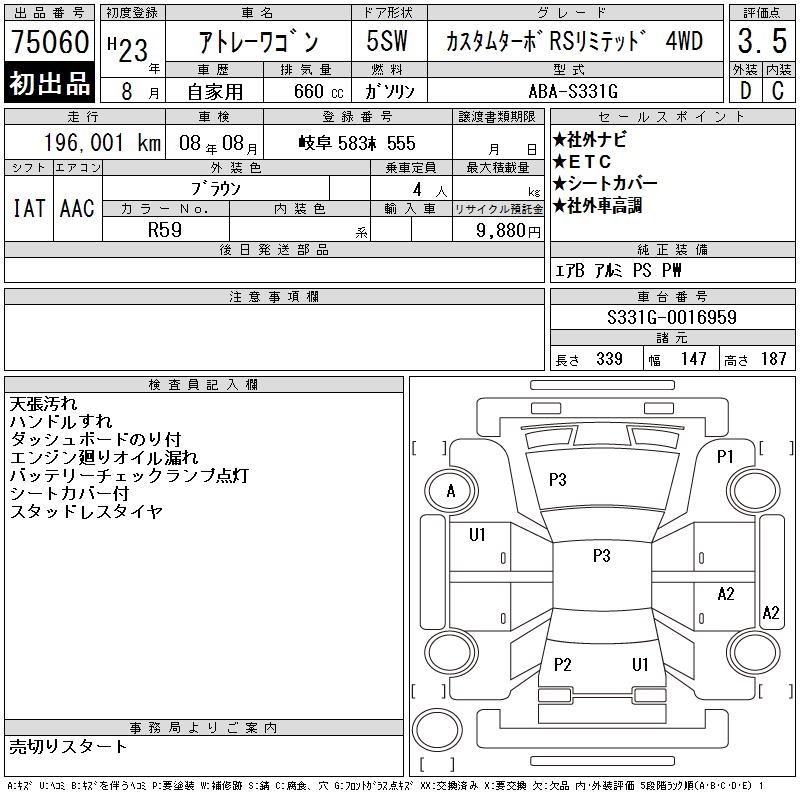Click the color number R59
The image size is (800, 800).
[x=165, y=230]
